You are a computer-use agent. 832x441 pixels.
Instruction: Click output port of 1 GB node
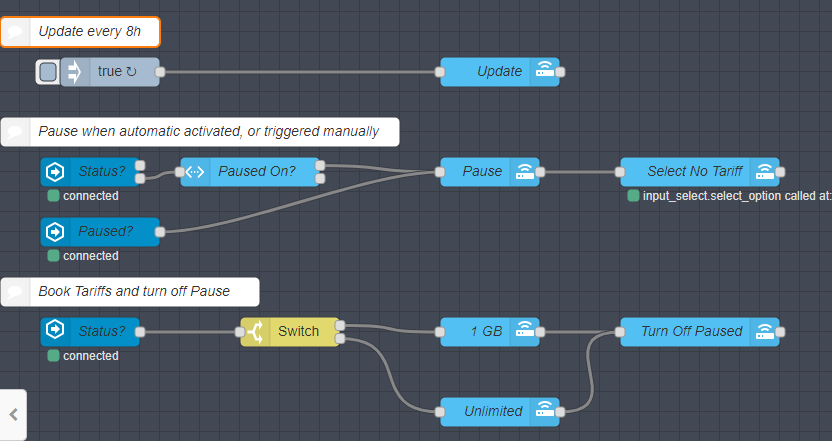tap(540, 332)
